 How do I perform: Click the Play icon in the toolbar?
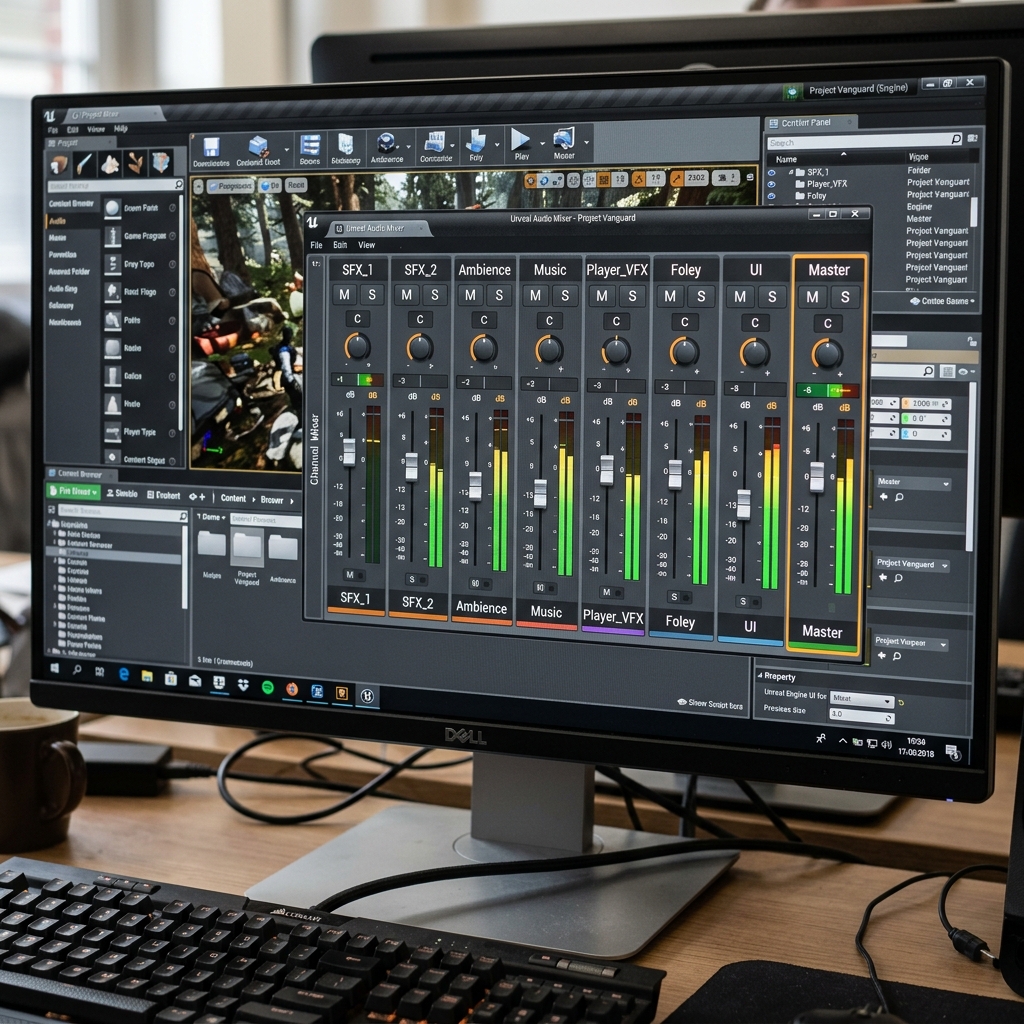click(x=520, y=140)
